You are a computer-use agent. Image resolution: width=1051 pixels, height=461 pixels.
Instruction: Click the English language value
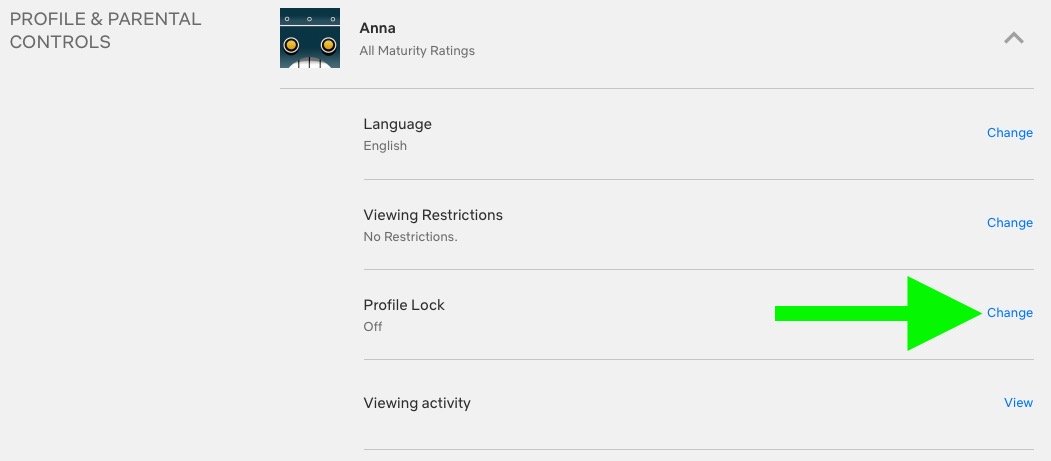pos(385,146)
